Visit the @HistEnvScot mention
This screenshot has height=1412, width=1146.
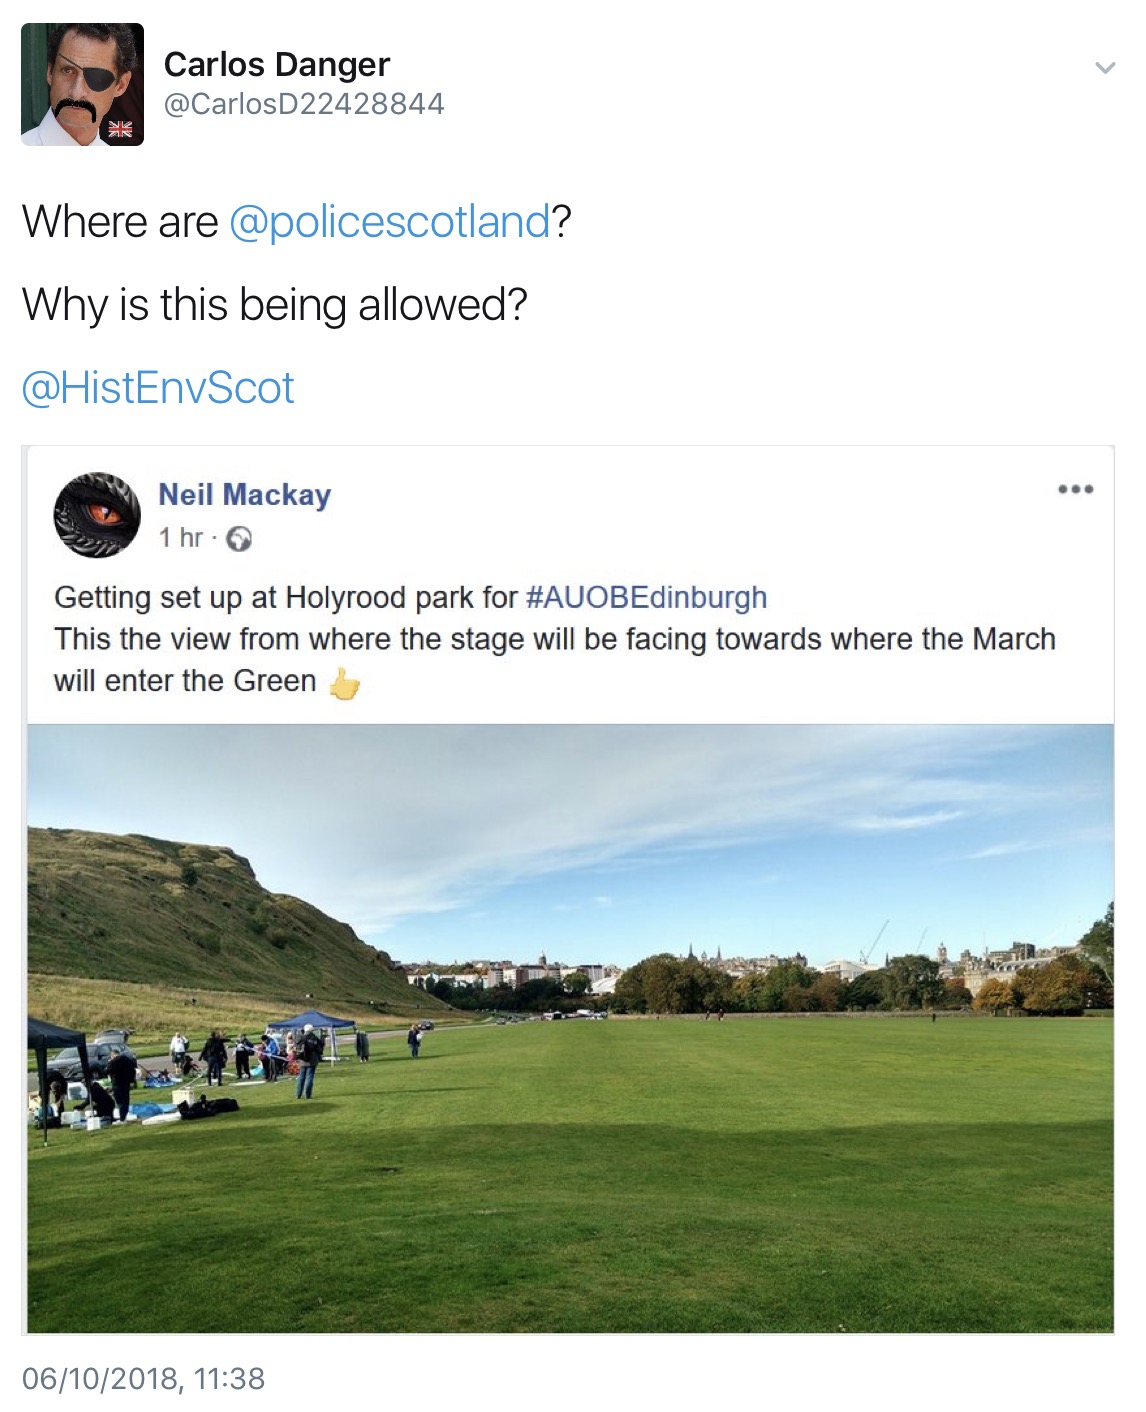[x=158, y=388]
